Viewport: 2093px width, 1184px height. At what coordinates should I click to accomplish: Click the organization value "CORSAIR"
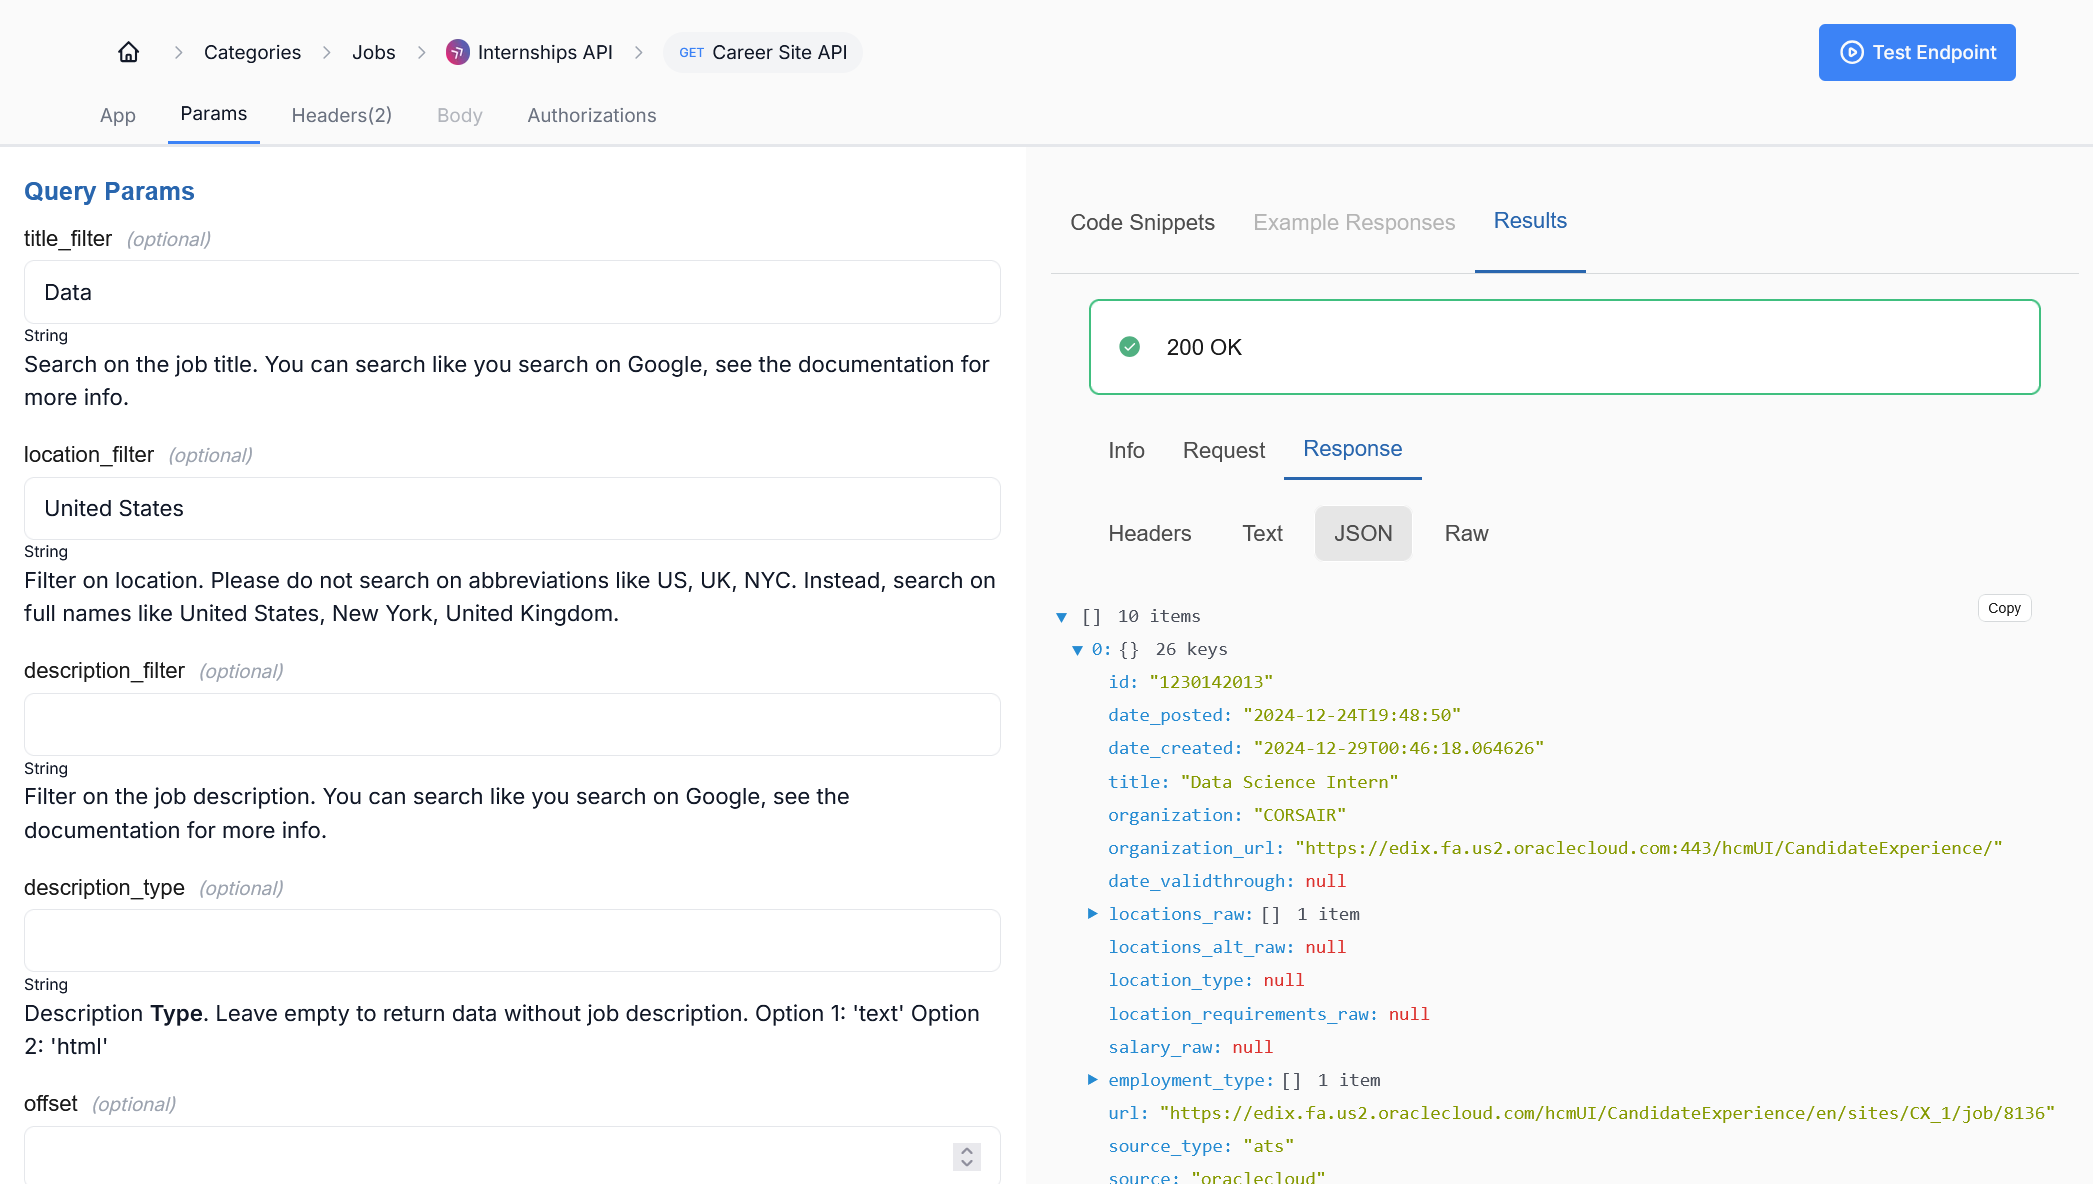click(x=1300, y=815)
